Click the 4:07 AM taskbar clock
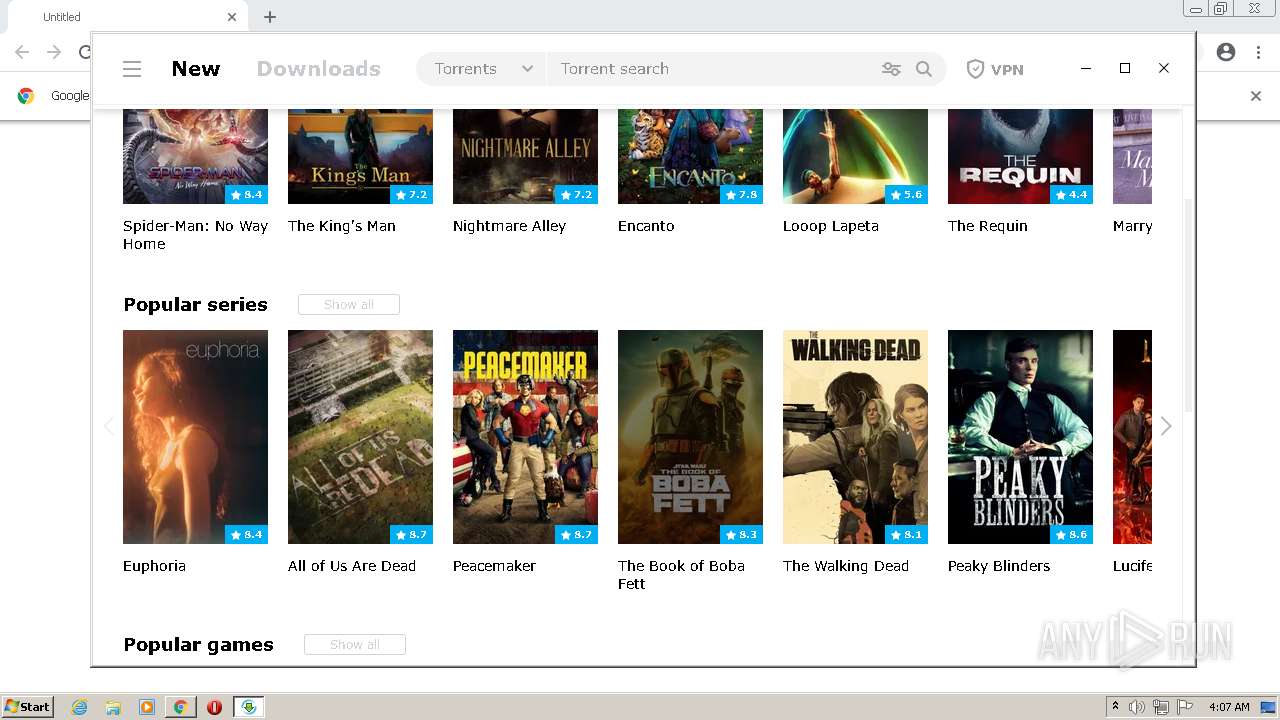The height and width of the screenshot is (720, 1280). (x=1229, y=707)
